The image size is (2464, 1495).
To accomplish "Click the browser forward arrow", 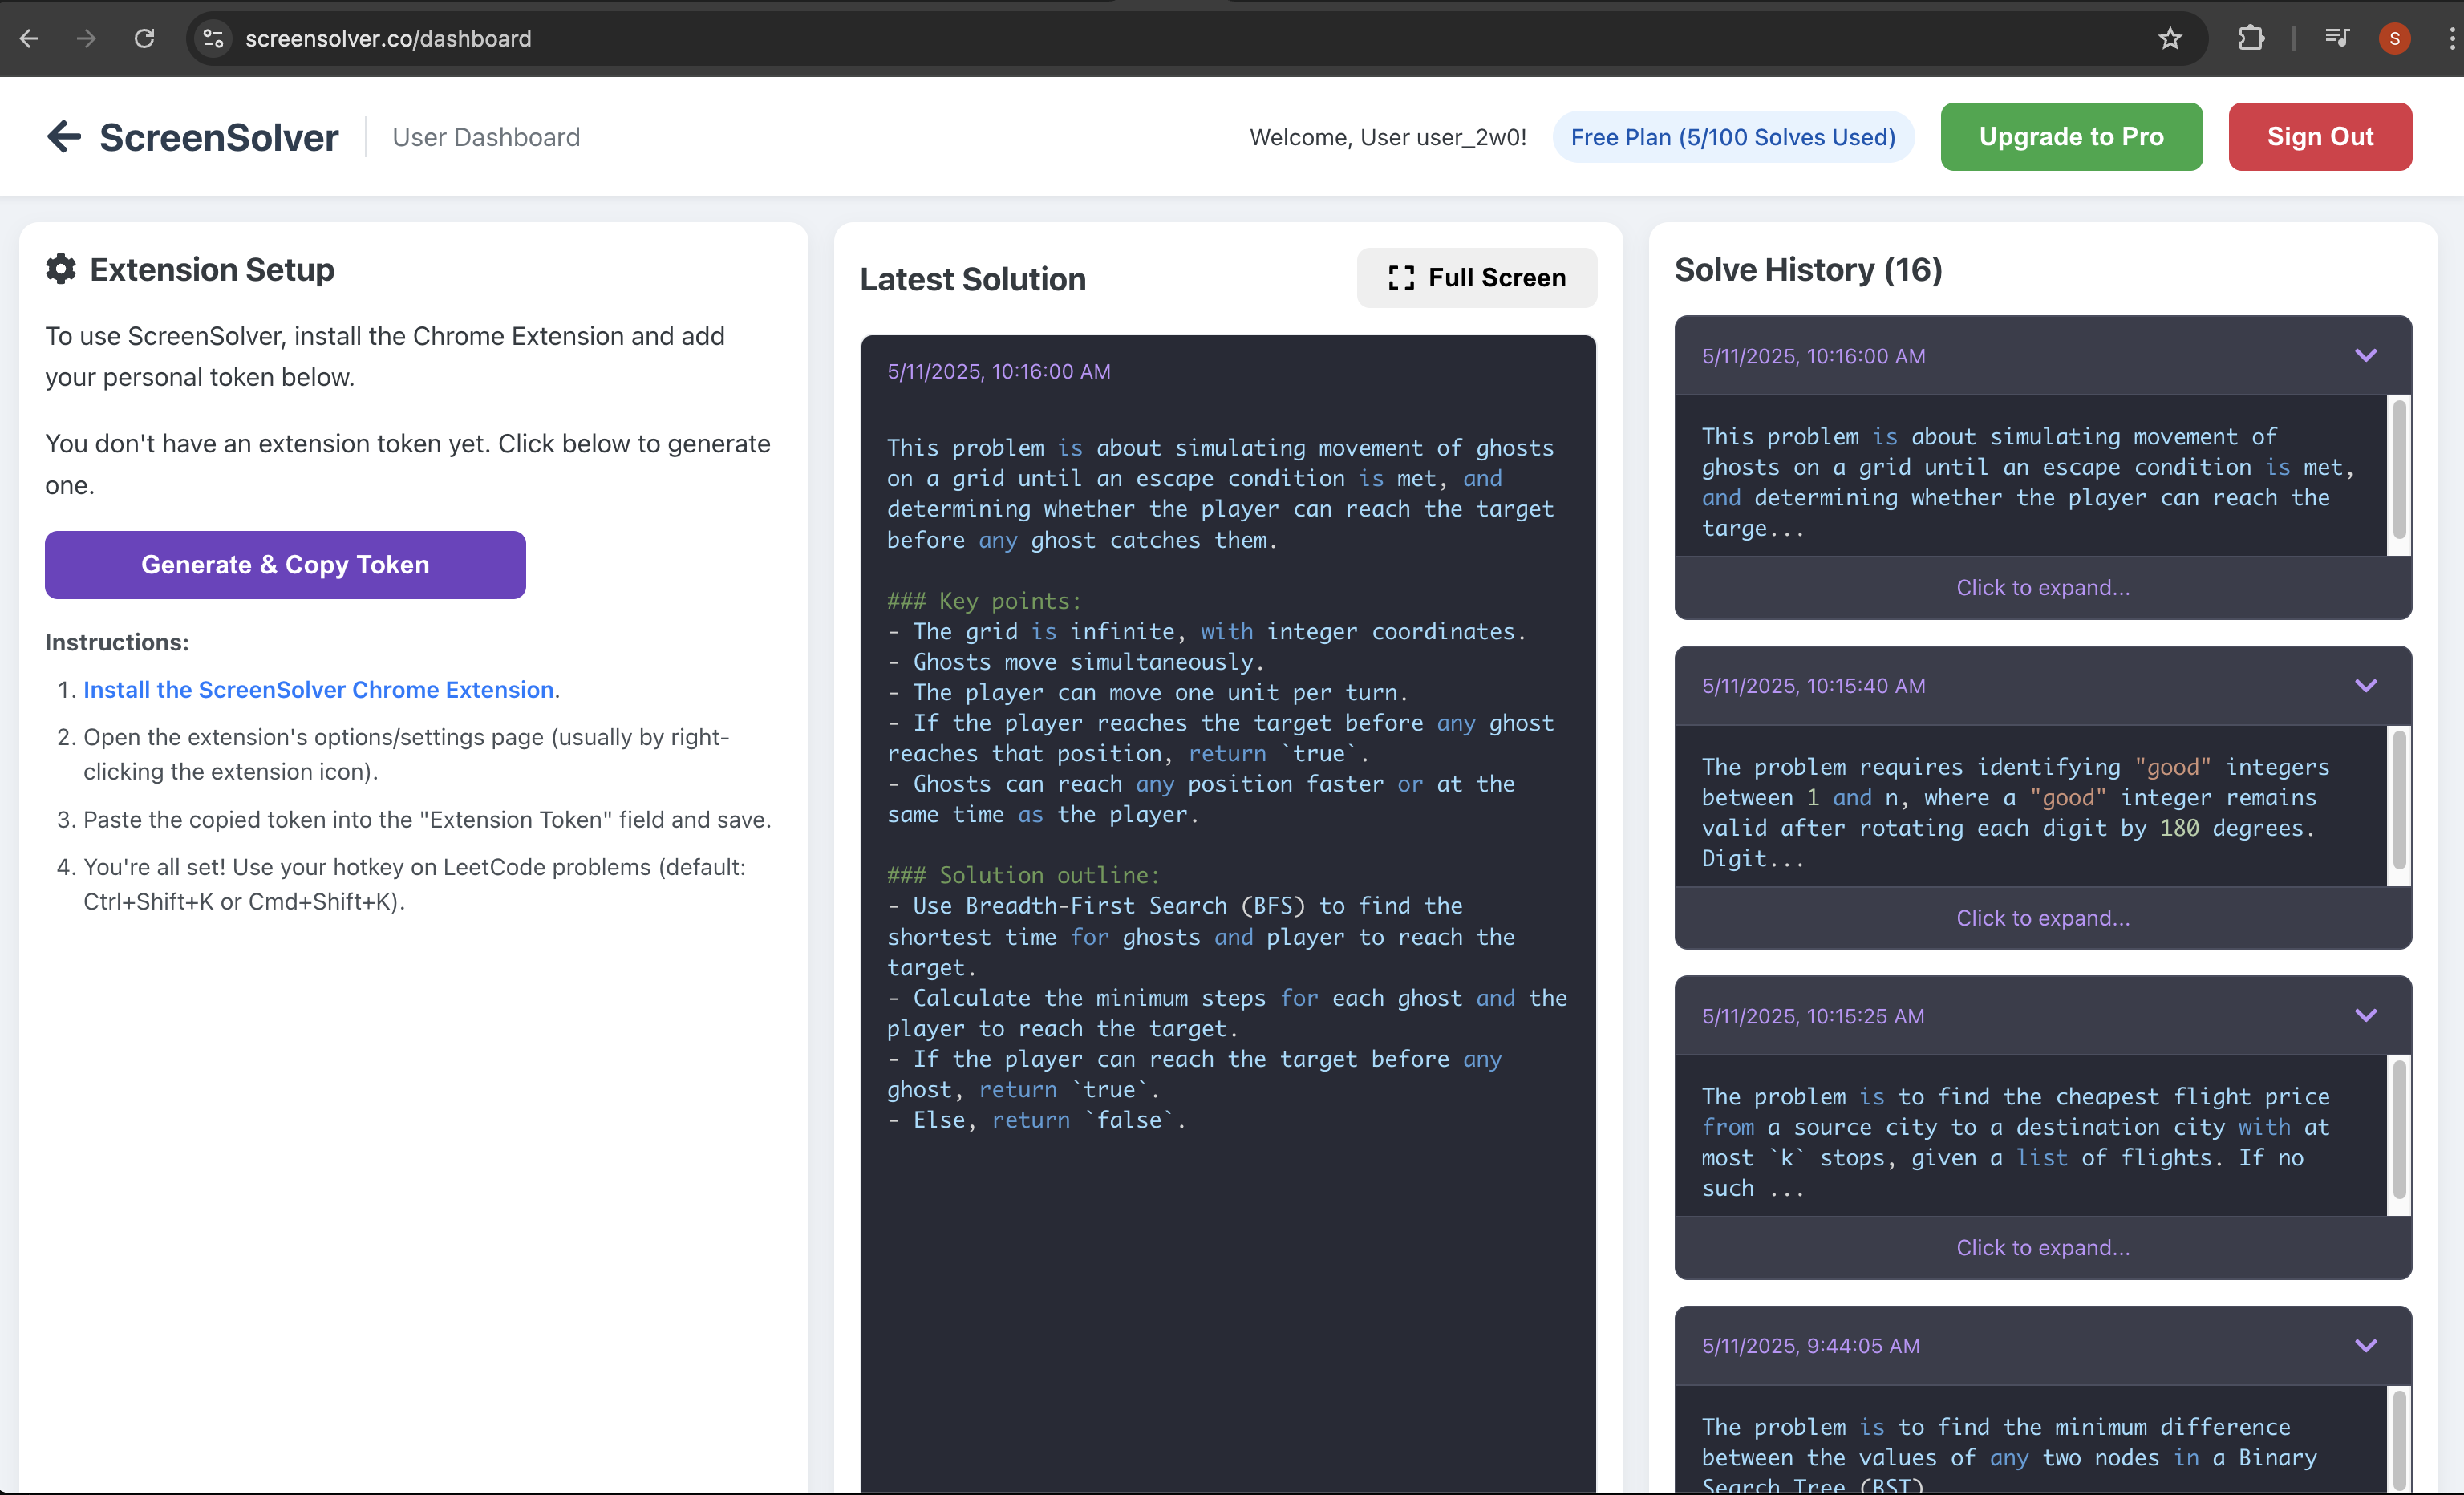I will pos(87,38).
